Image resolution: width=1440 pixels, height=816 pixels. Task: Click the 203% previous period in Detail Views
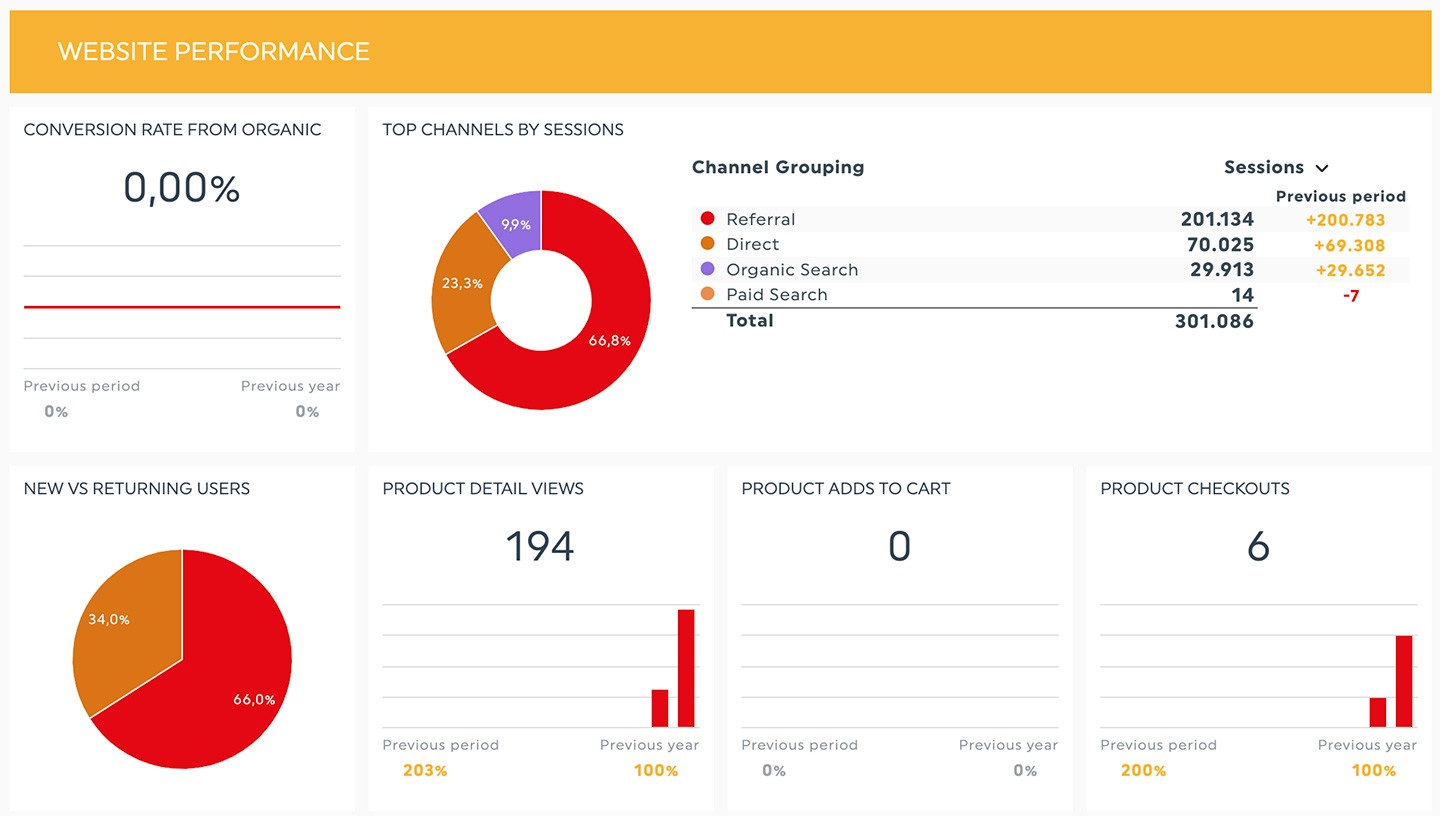click(425, 770)
